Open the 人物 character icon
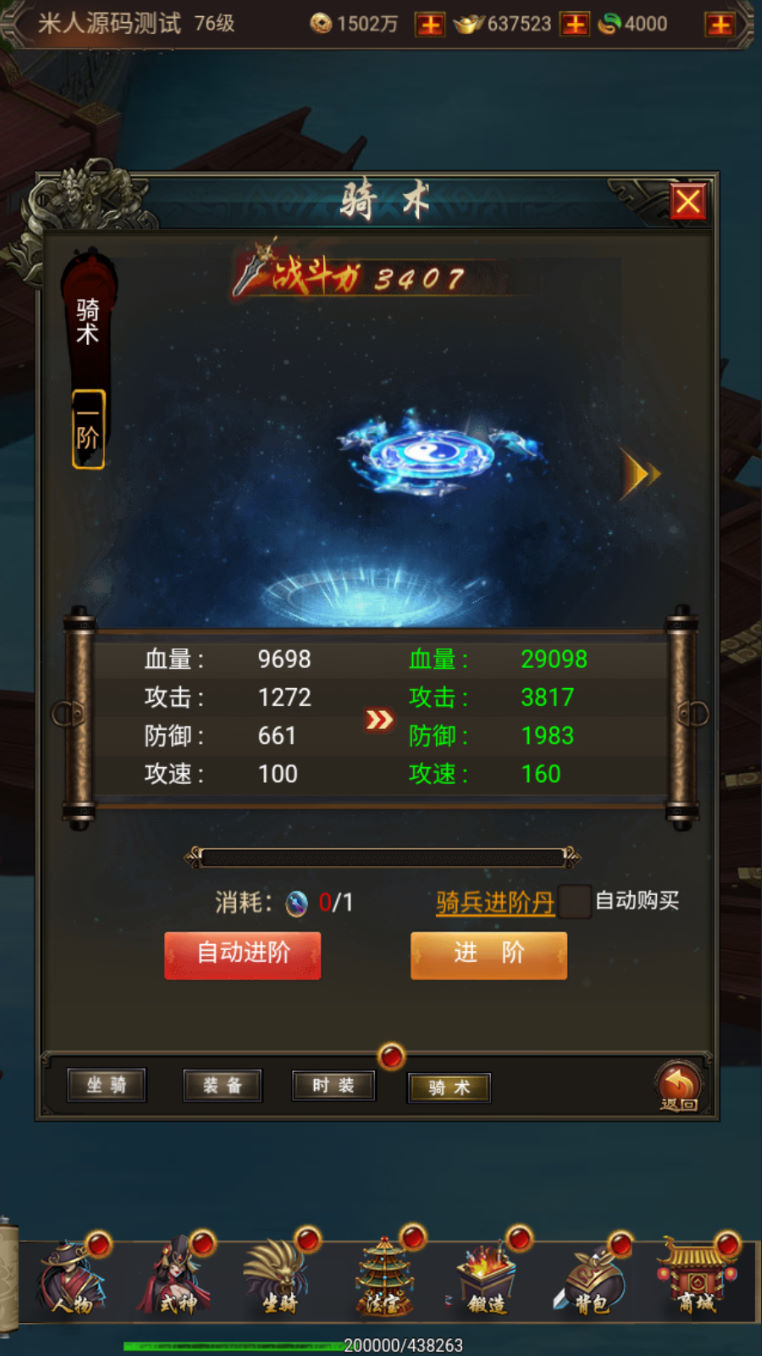Image resolution: width=762 pixels, height=1356 pixels. [x=70, y=1278]
